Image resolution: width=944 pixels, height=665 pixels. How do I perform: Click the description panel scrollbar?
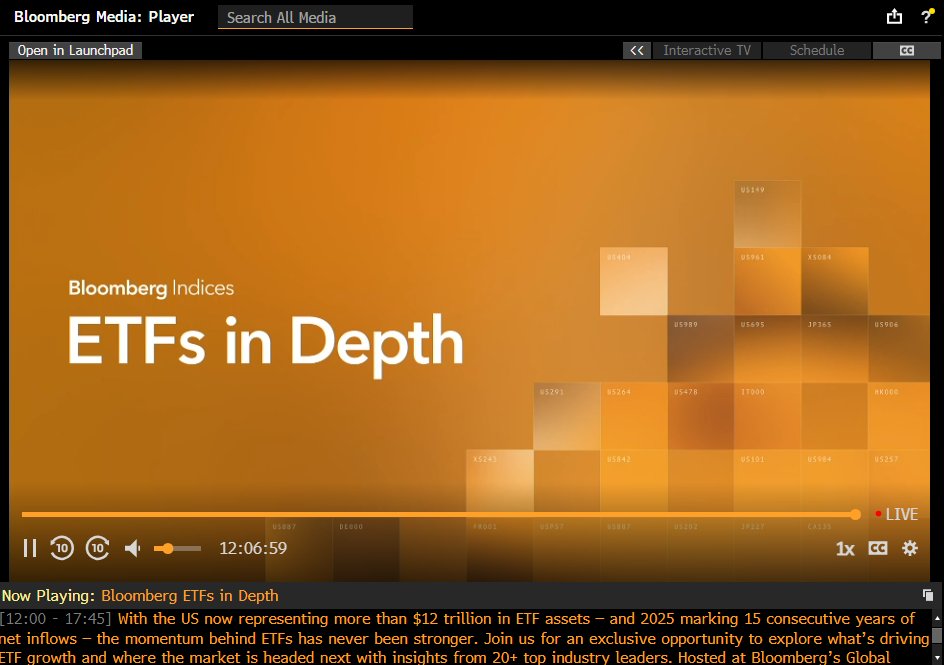click(937, 636)
